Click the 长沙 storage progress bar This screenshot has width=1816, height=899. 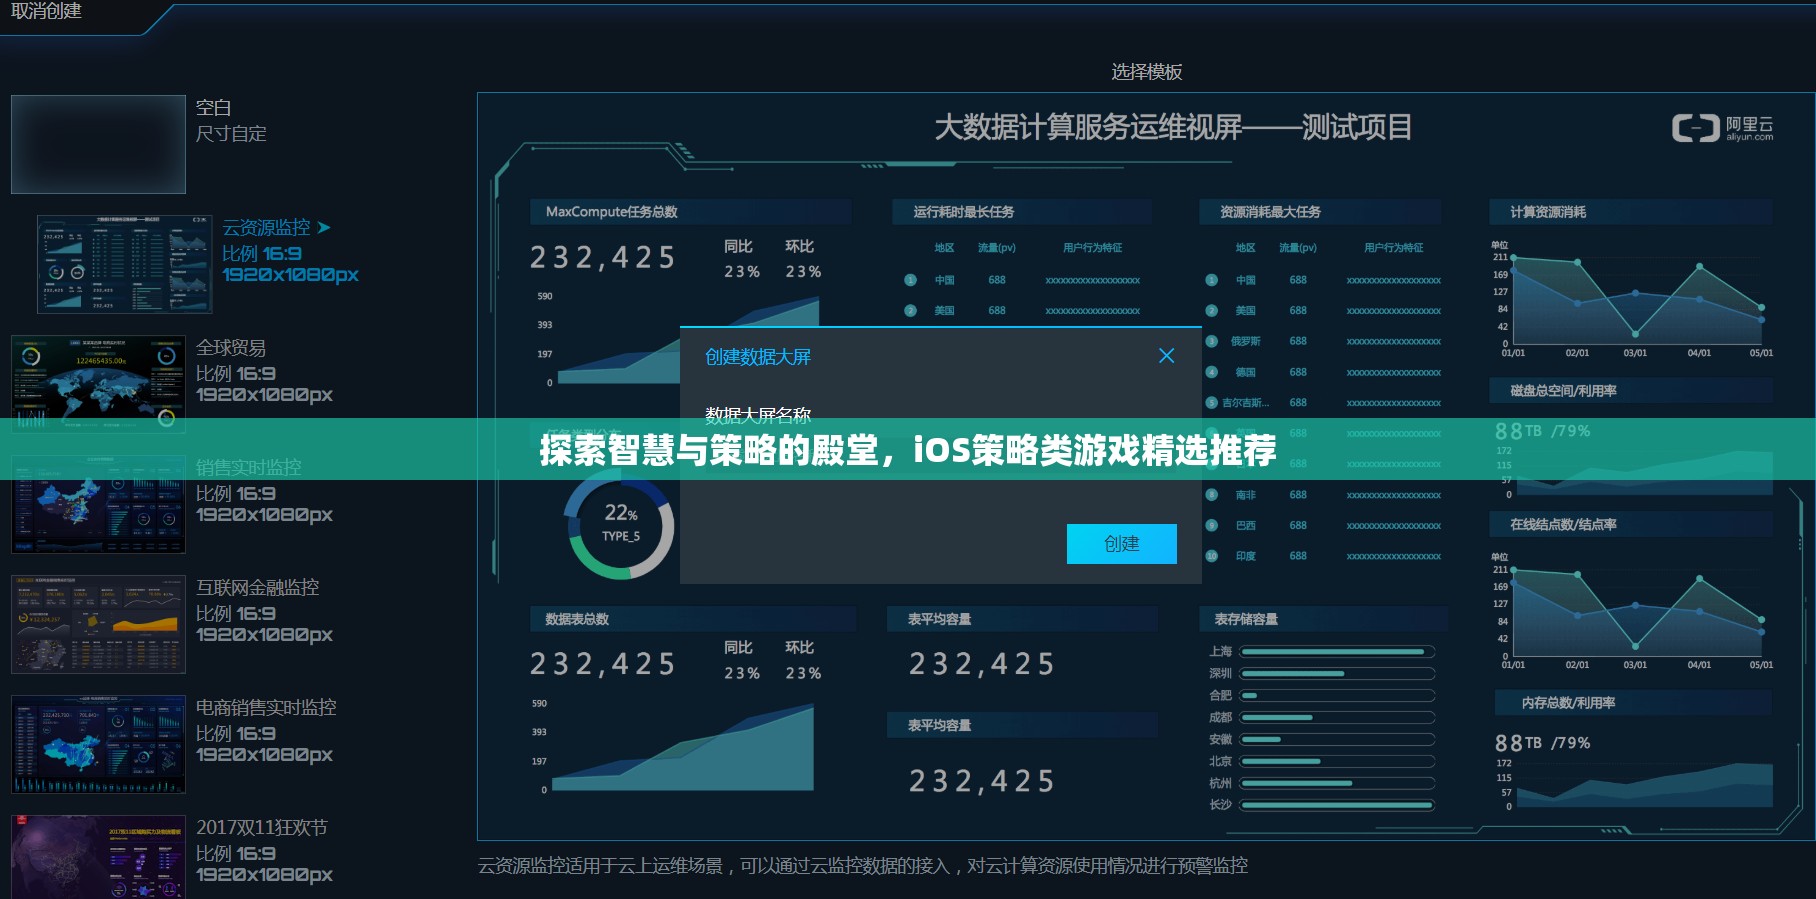pyautogui.click(x=1338, y=805)
